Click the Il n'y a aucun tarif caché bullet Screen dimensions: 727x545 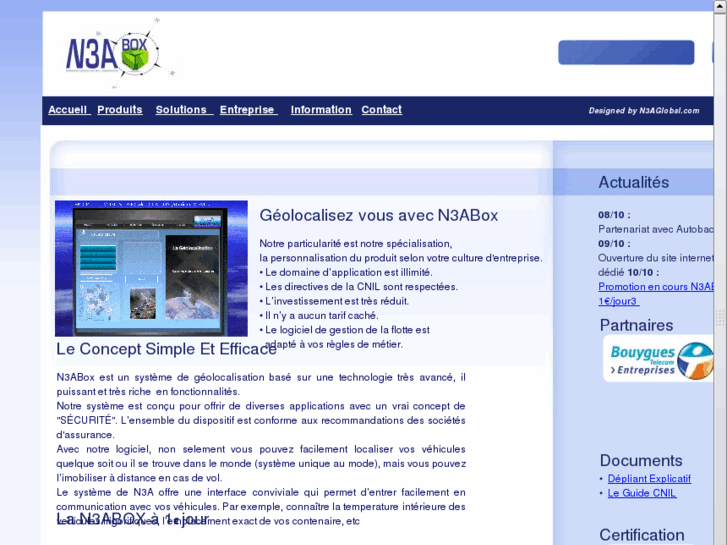click(319, 315)
